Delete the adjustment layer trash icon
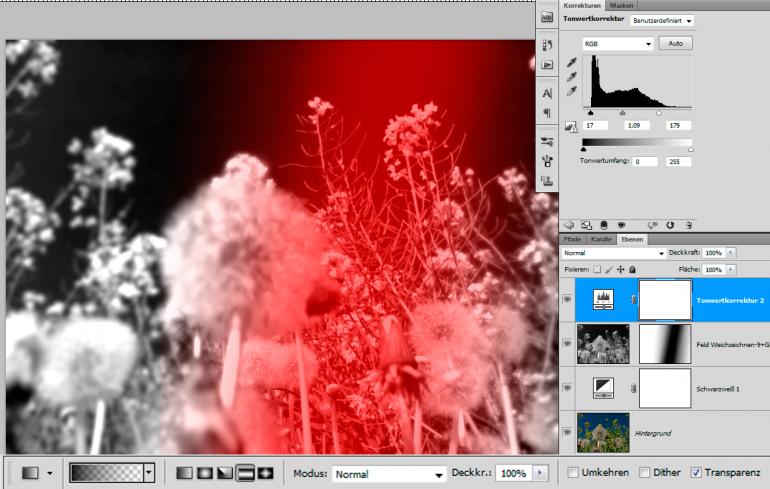Image resolution: width=770 pixels, height=489 pixels. (x=688, y=225)
